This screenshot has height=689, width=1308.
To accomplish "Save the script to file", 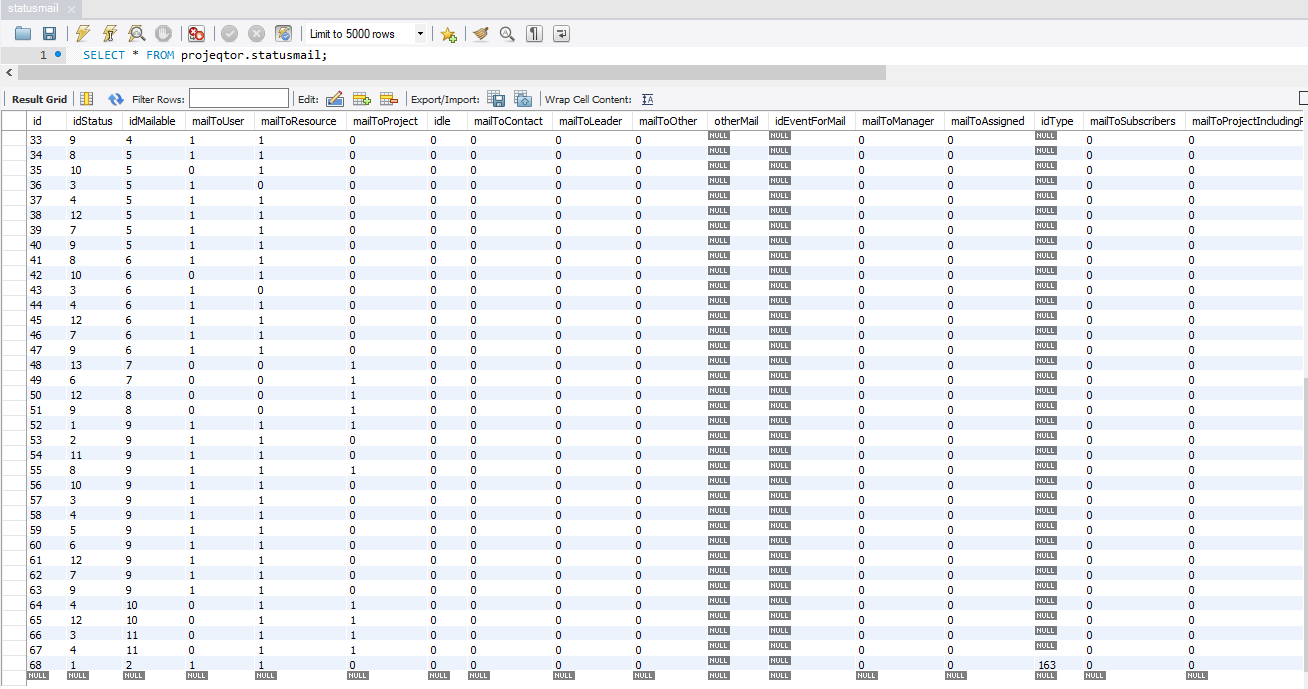I will 48,34.
